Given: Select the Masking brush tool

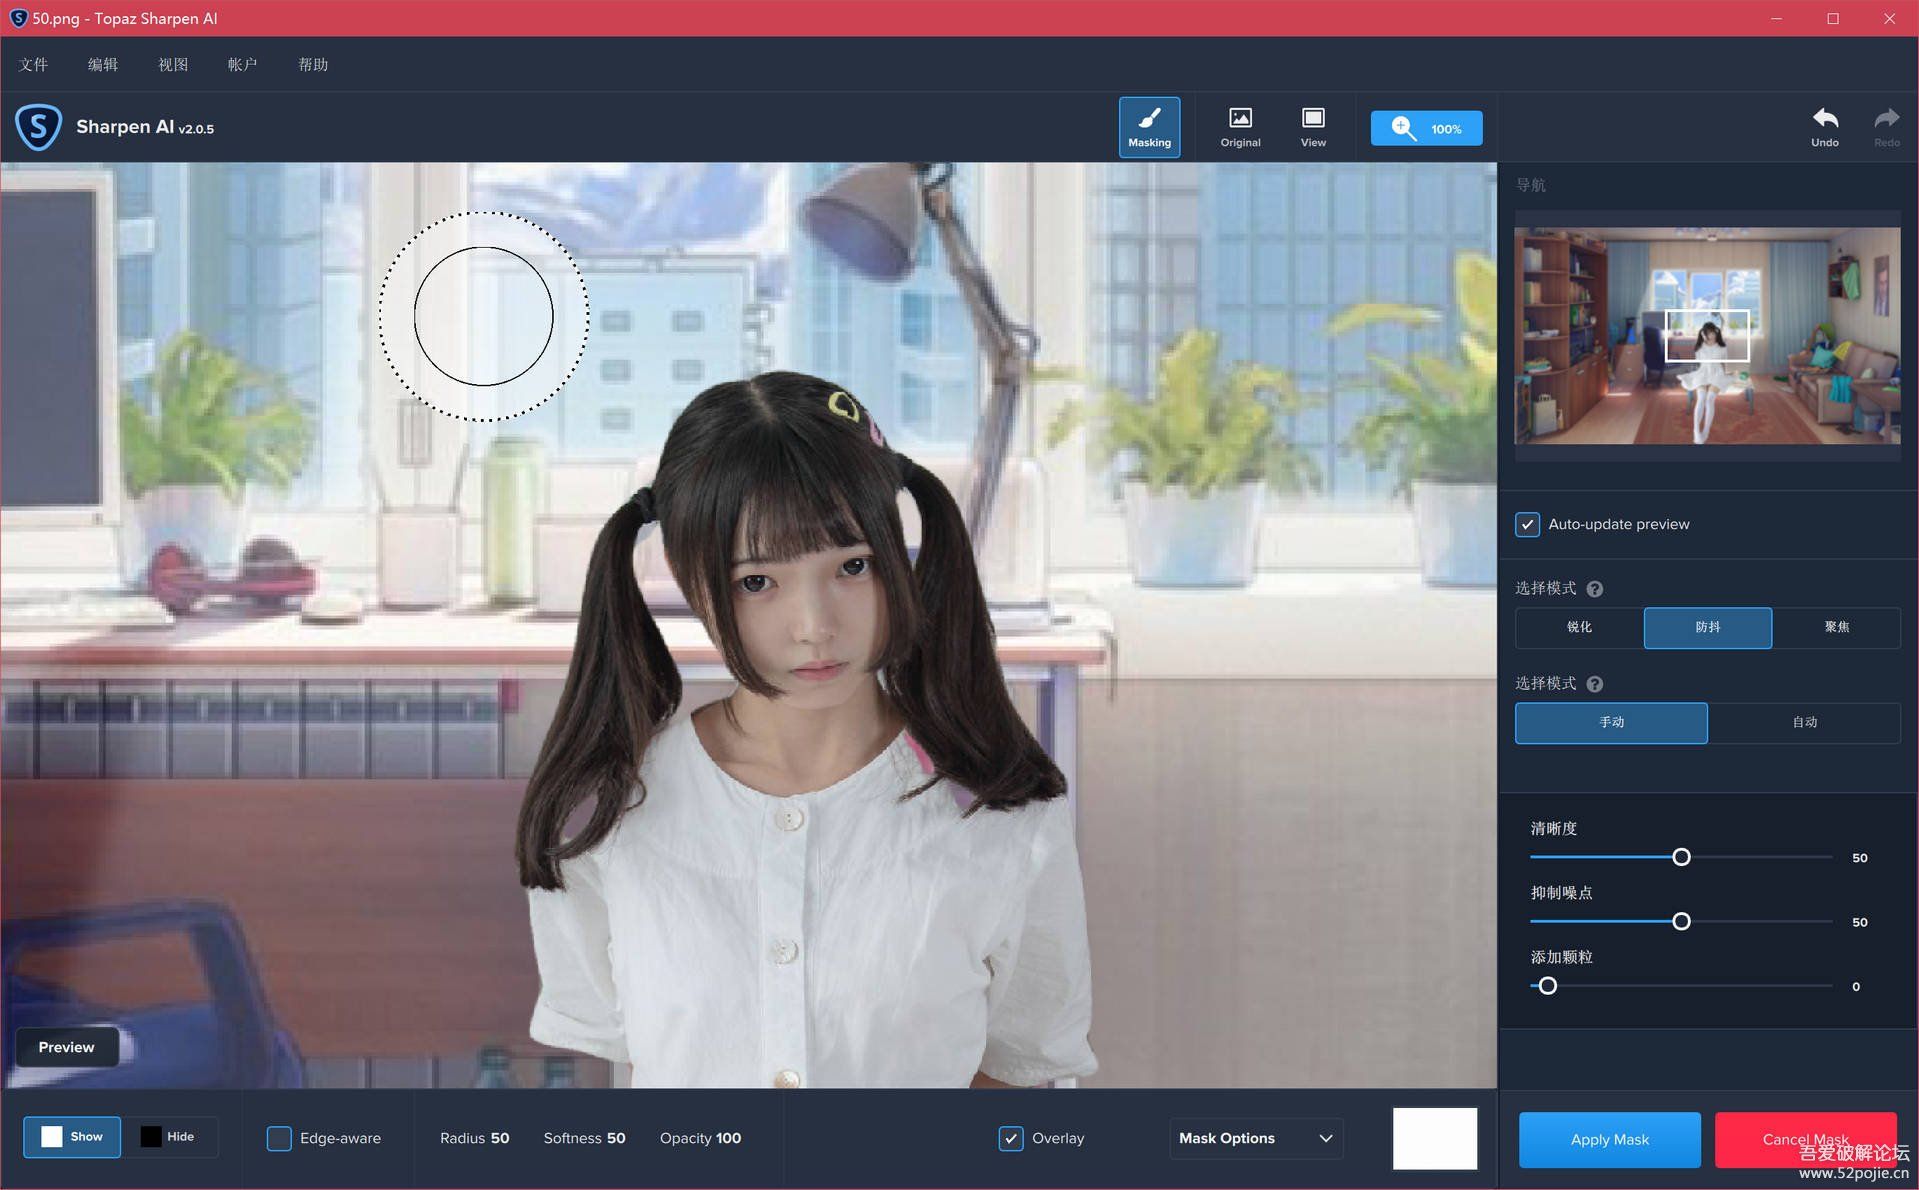Looking at the screenshot, I should (1149, 127).
